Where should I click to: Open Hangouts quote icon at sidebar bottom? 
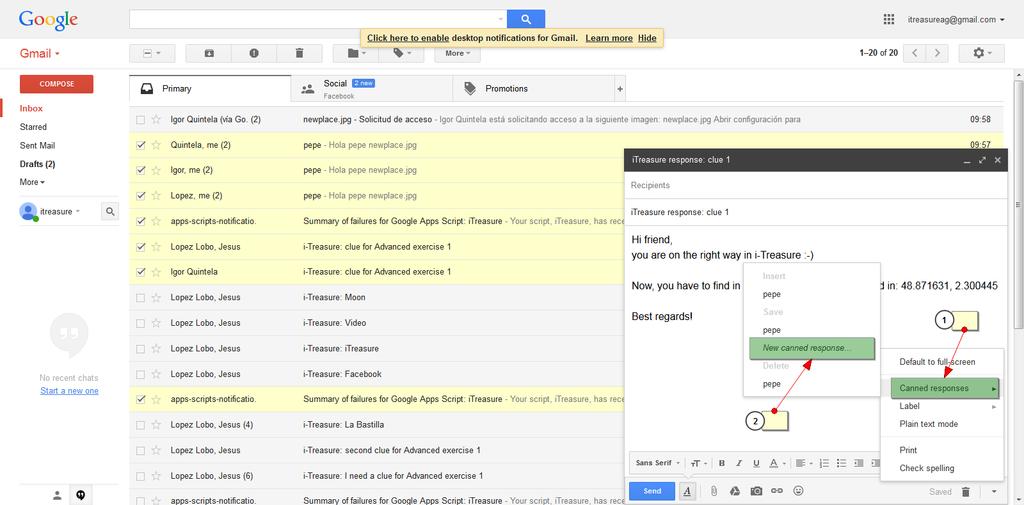pos(81,495)
